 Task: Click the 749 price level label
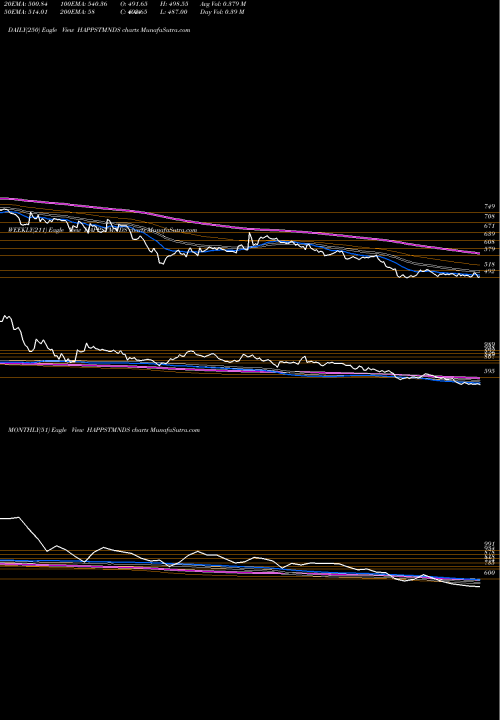tap(489, 207)
